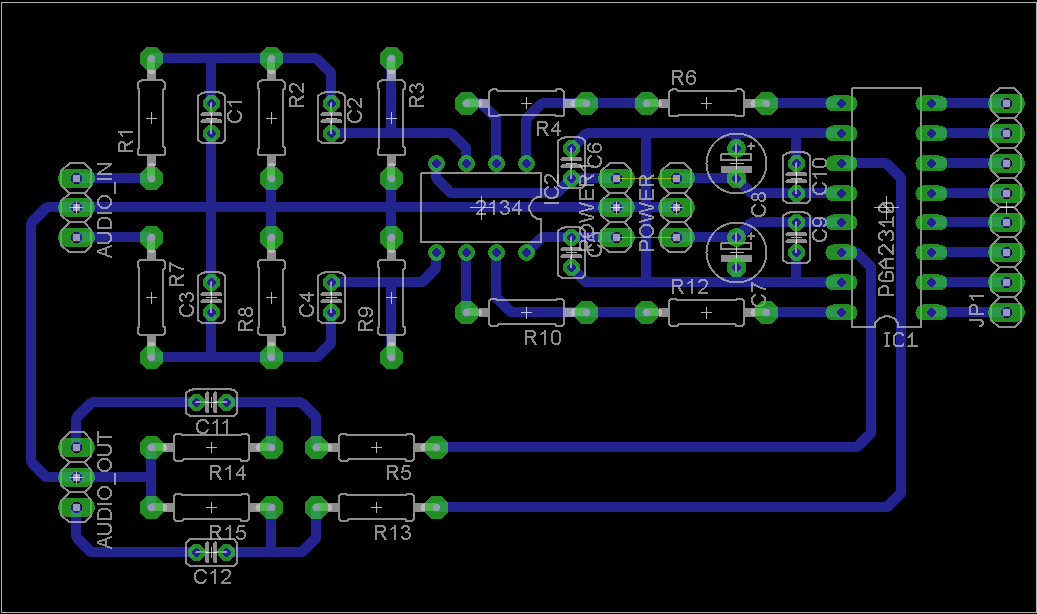
Task: Click the R7 label text
Action: click(x=177, y=275)
